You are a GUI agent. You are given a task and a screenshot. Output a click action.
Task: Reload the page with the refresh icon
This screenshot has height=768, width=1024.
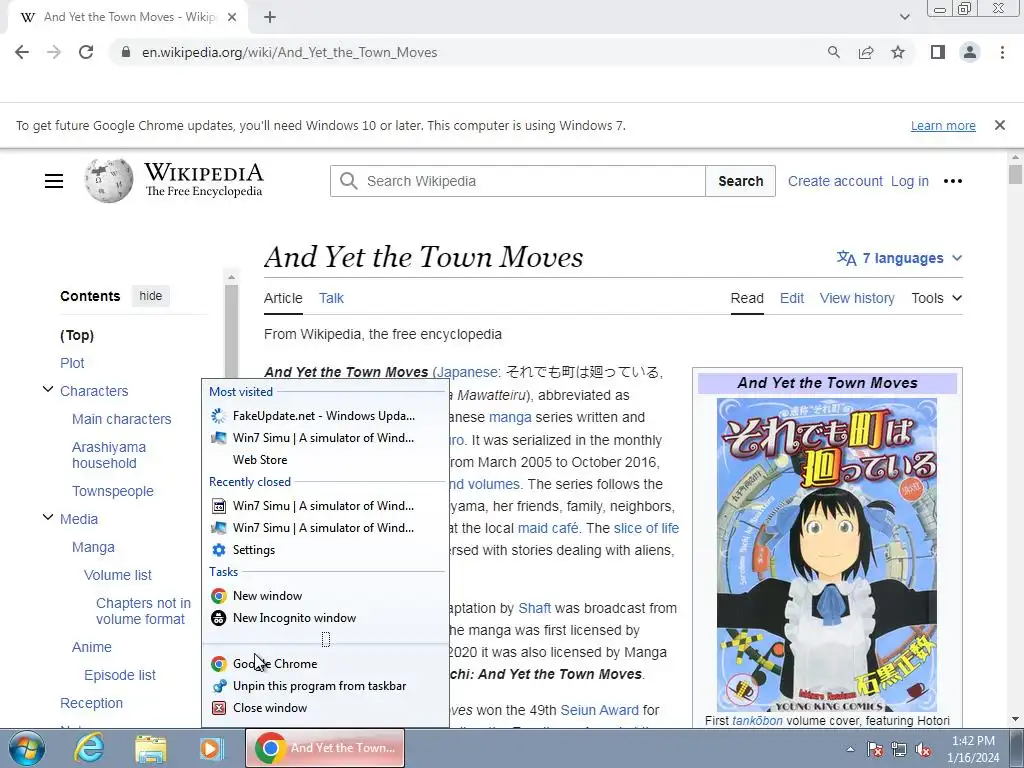tap(86, 52)
